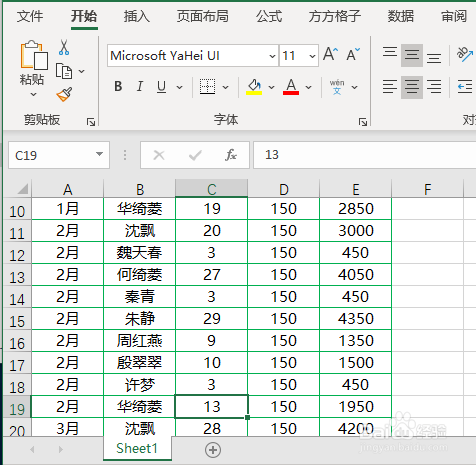The image size is (476, 465).
Task: Click next sheet navigation arrow
Action: tap(60, 450)
